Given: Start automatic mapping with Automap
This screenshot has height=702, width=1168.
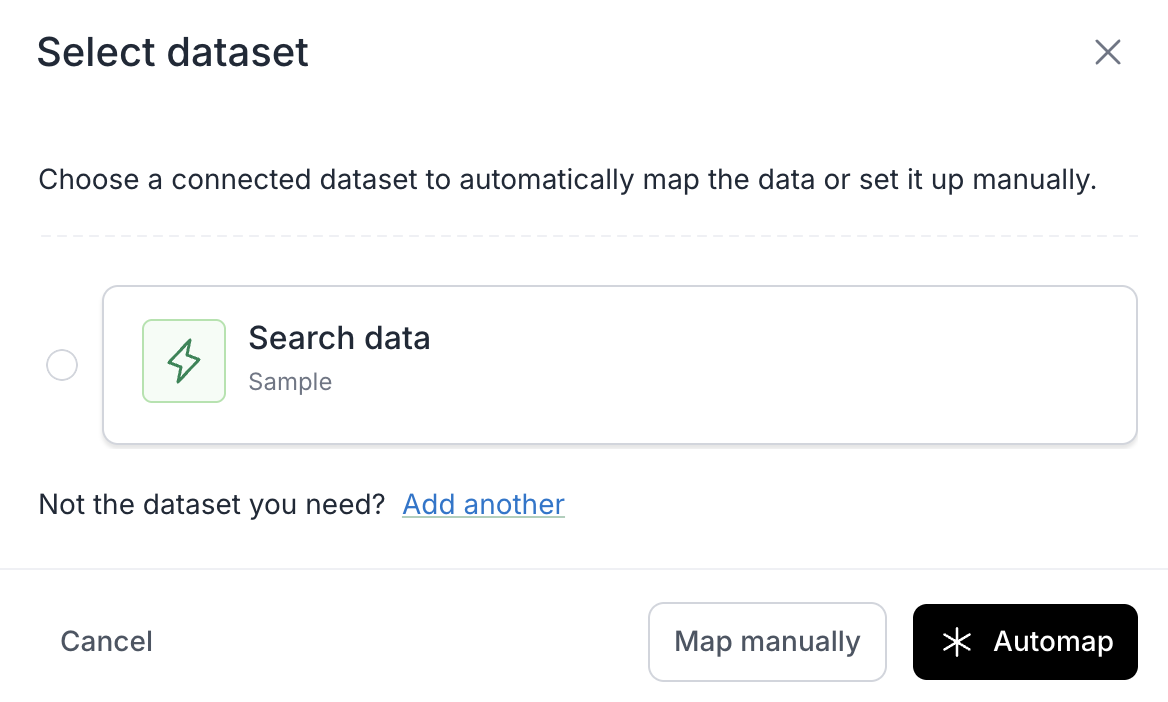Looking at the screenshot, I should [x=1025, y=642].
